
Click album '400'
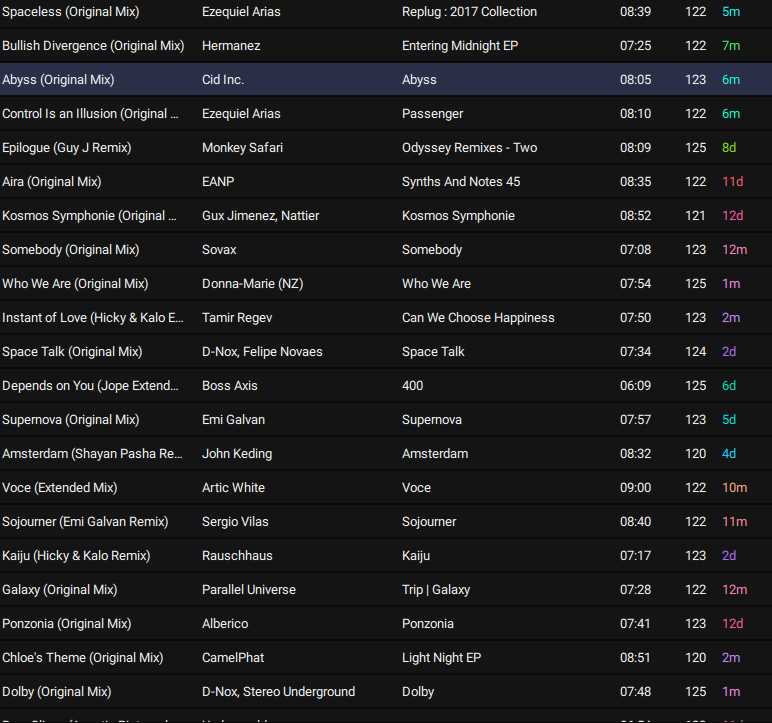412,386
